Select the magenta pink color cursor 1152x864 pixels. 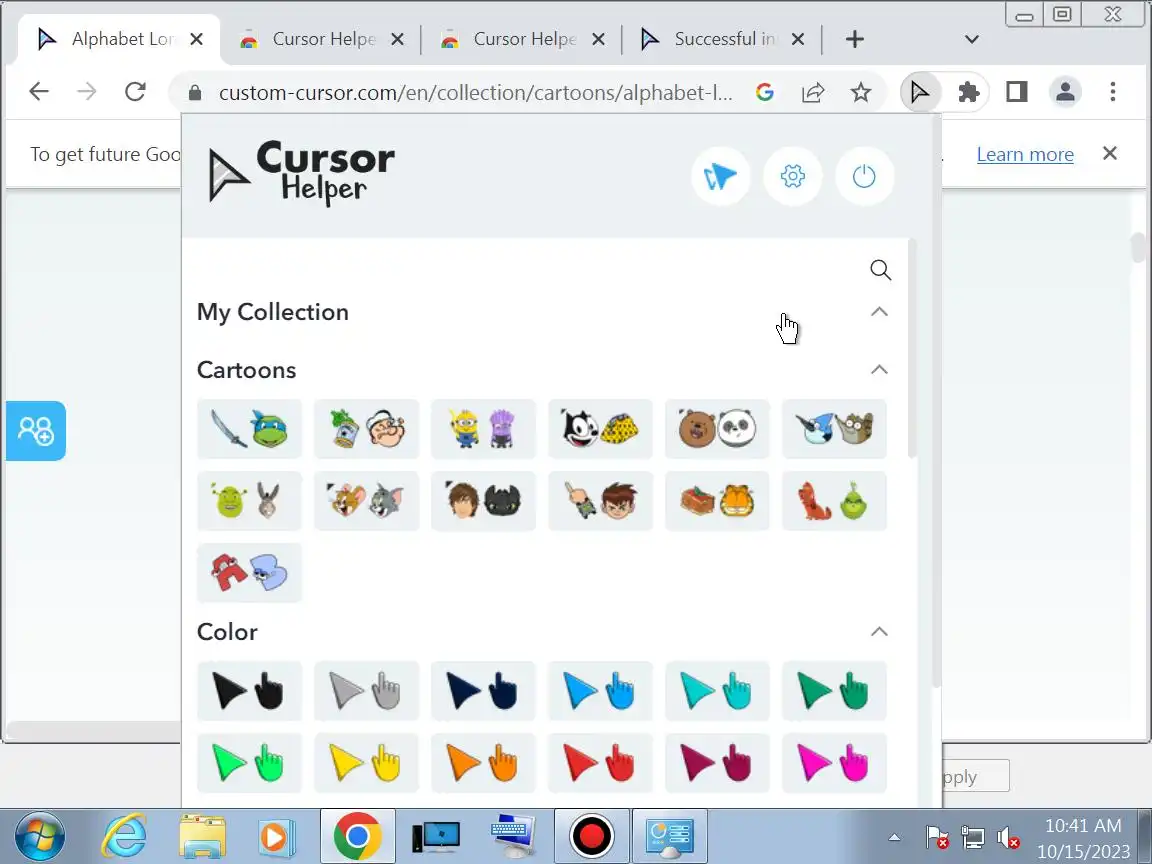click(x=834, y=763)
